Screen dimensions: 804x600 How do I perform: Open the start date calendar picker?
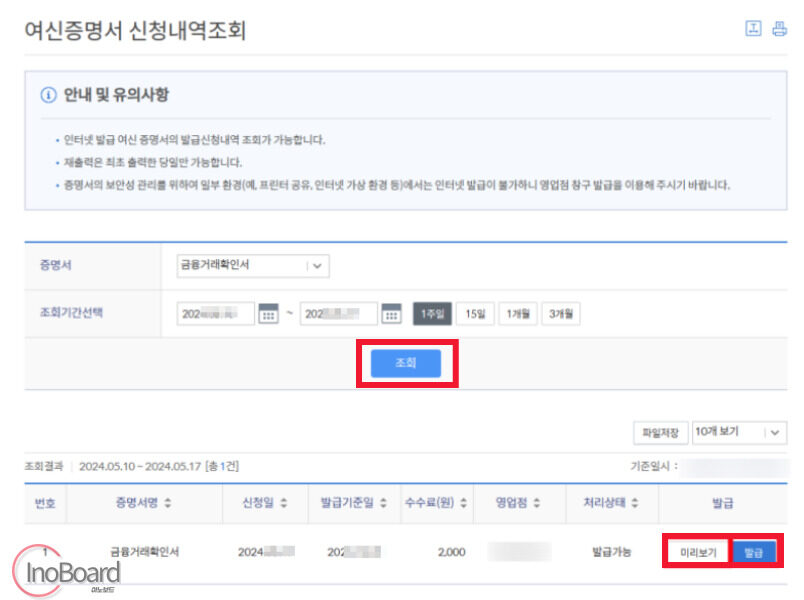[x=268, y=313]
